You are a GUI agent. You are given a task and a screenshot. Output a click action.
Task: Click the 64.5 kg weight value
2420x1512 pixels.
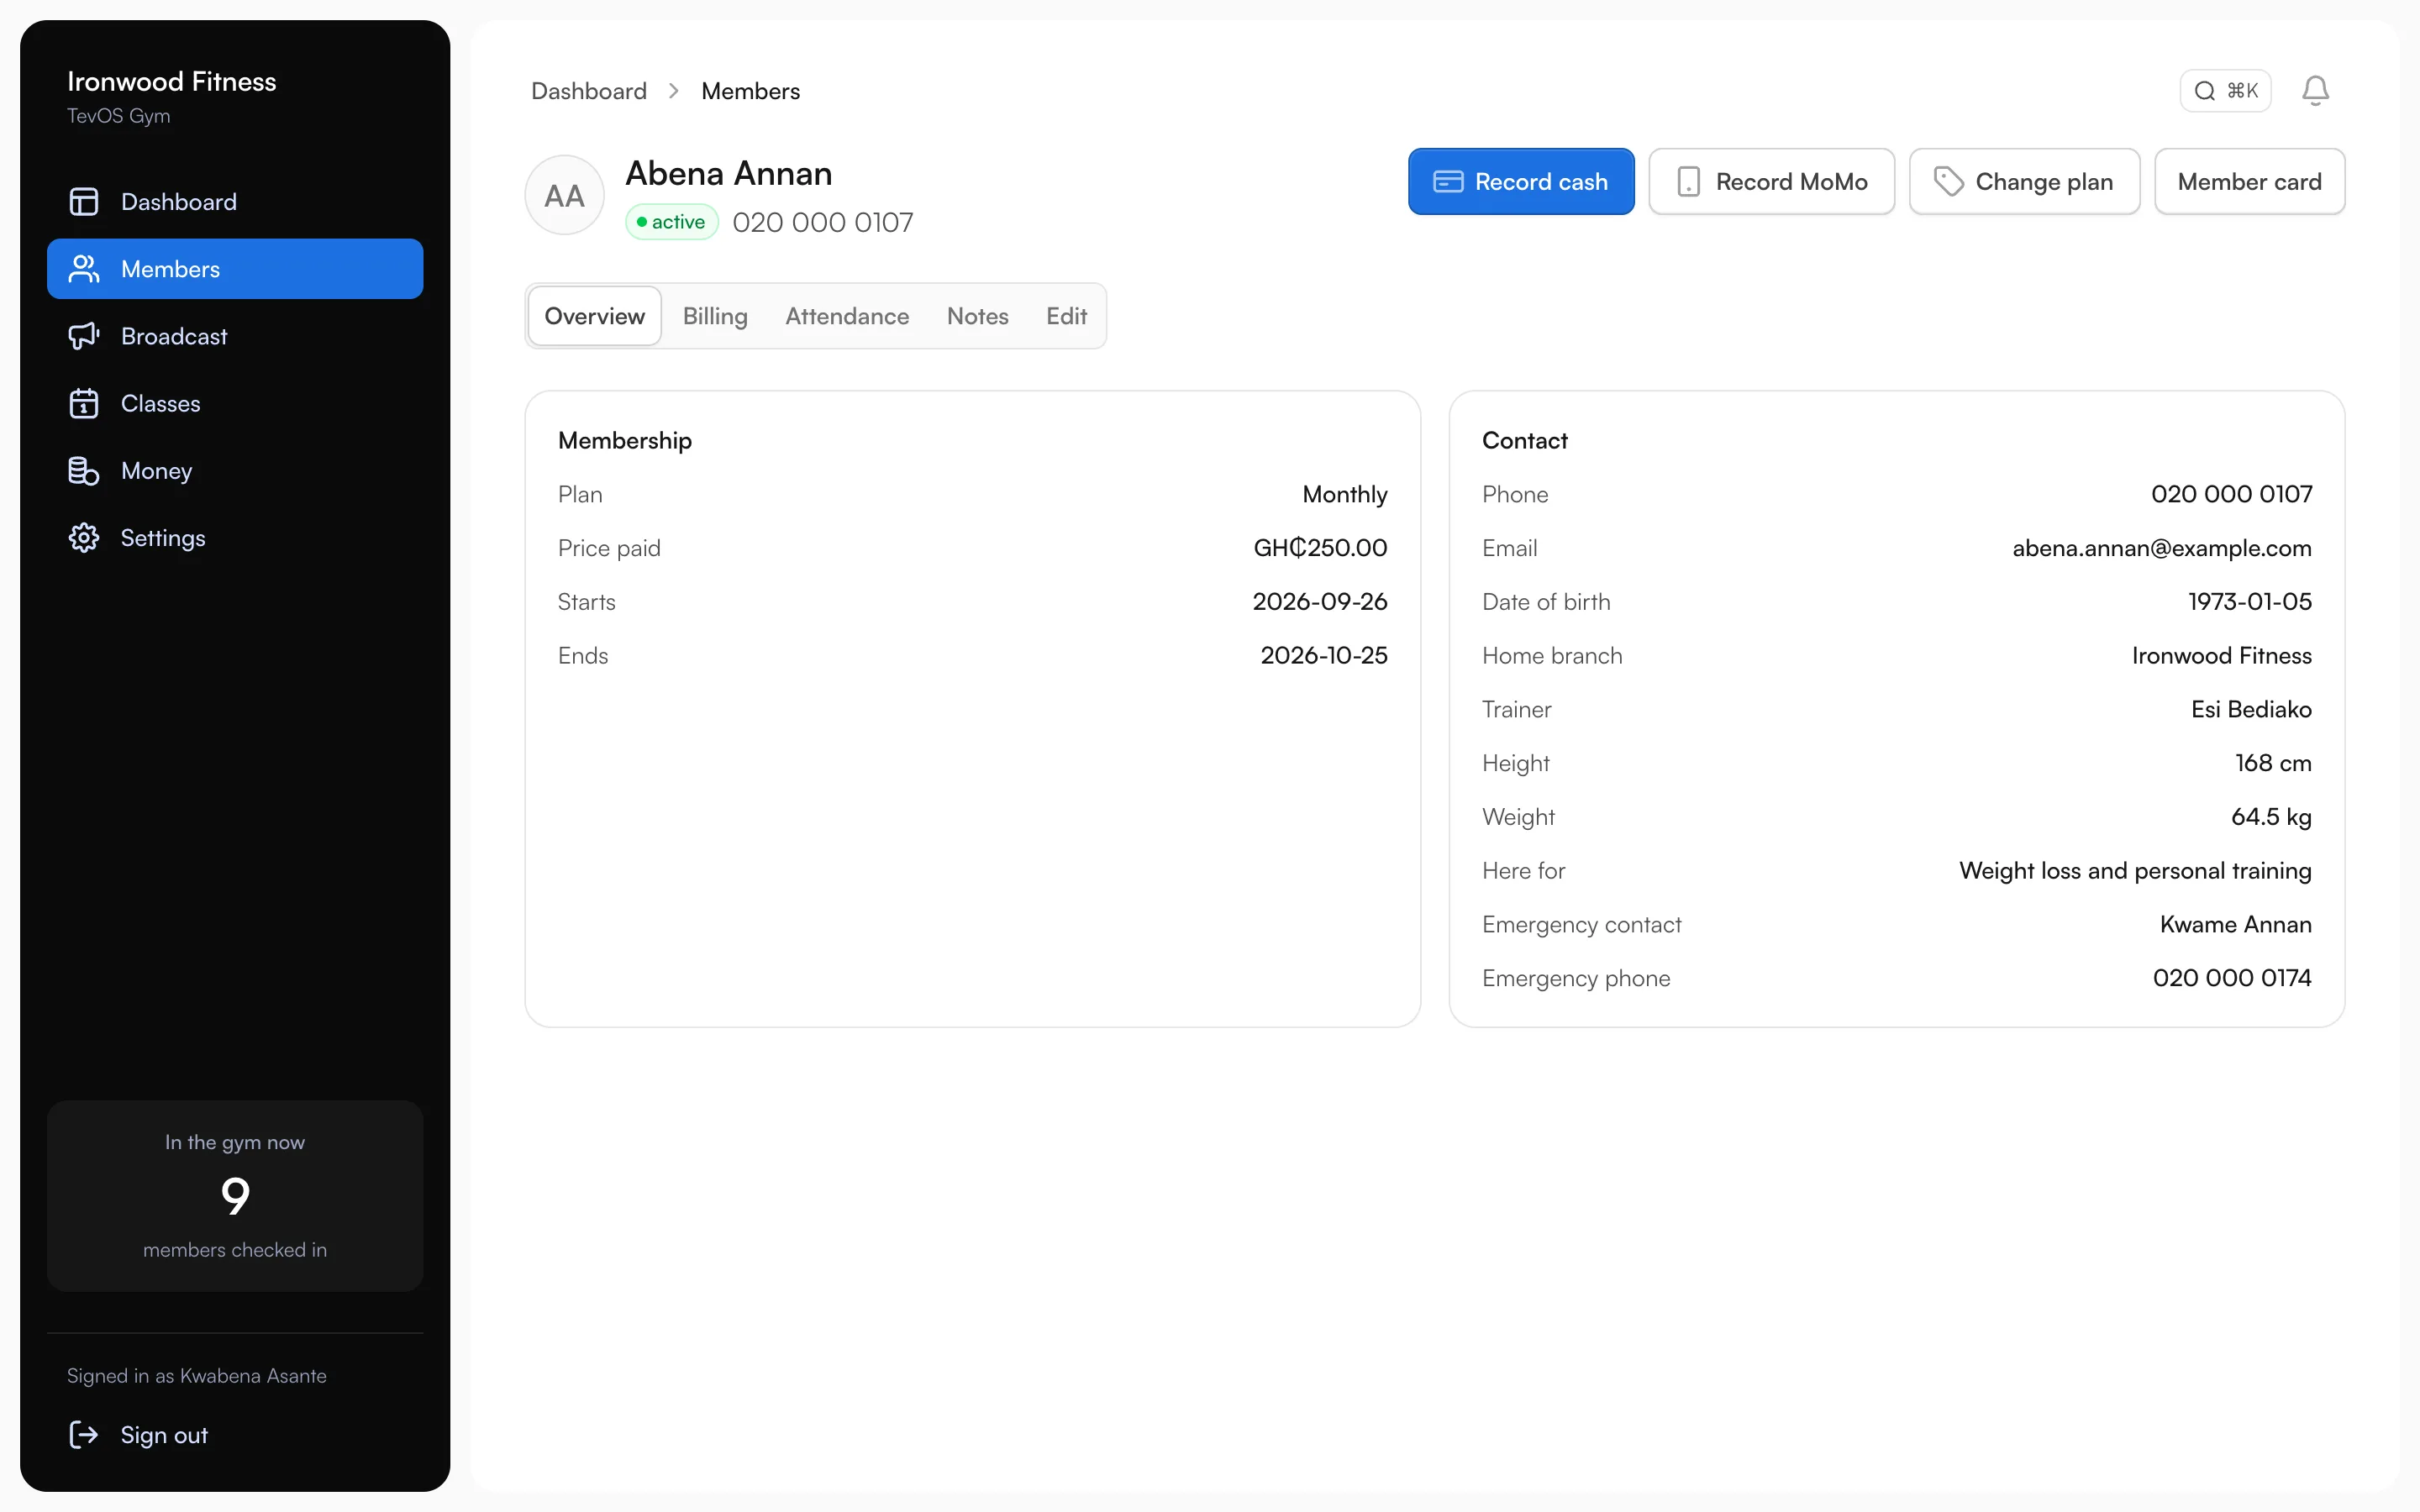[2271, 817]
